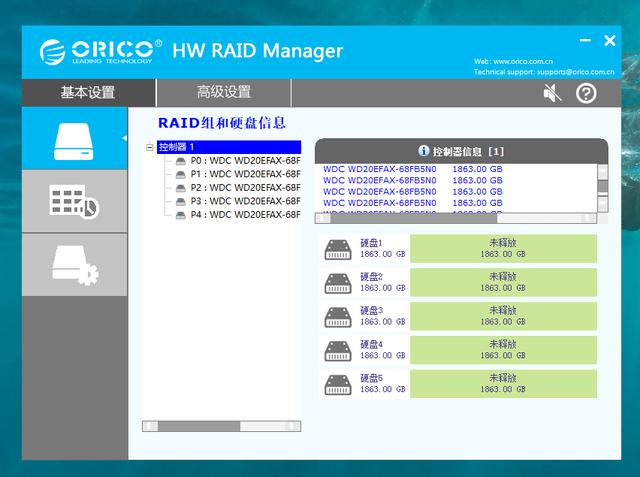Screen dimensions: 640x477
Task: Select P0 WDC WD20EFAX drive in tree
Action: [x=245, y=161]
